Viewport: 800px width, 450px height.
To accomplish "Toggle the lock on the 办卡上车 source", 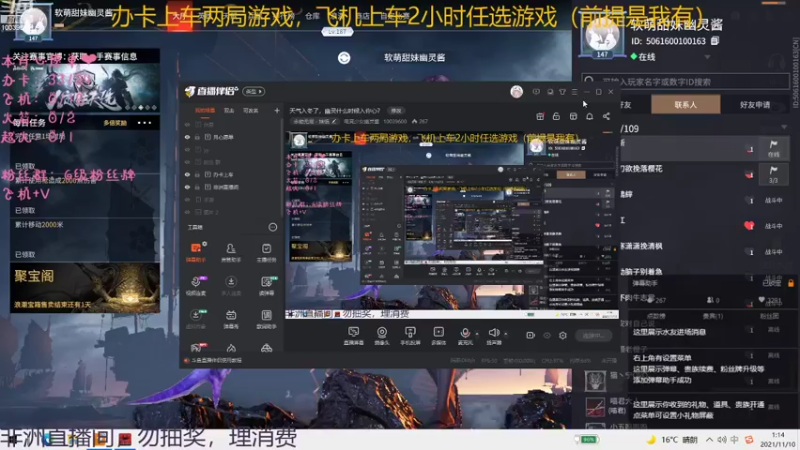I will (x=197, y=174).
